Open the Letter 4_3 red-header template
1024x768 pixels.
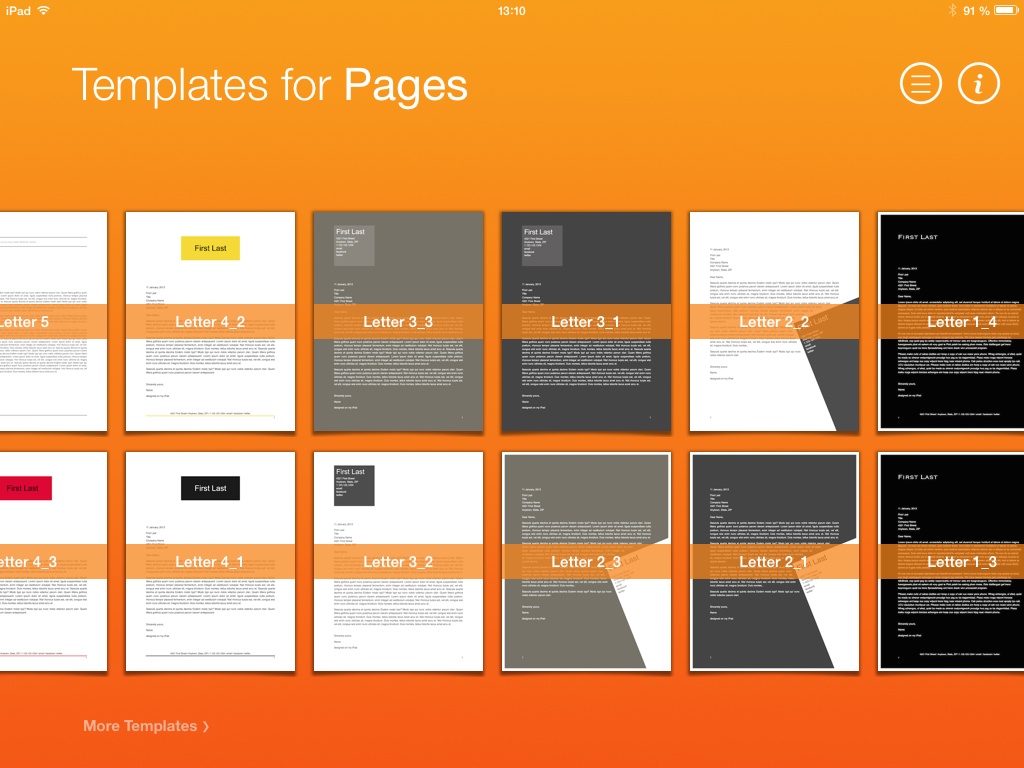click(x=50, y=561)
